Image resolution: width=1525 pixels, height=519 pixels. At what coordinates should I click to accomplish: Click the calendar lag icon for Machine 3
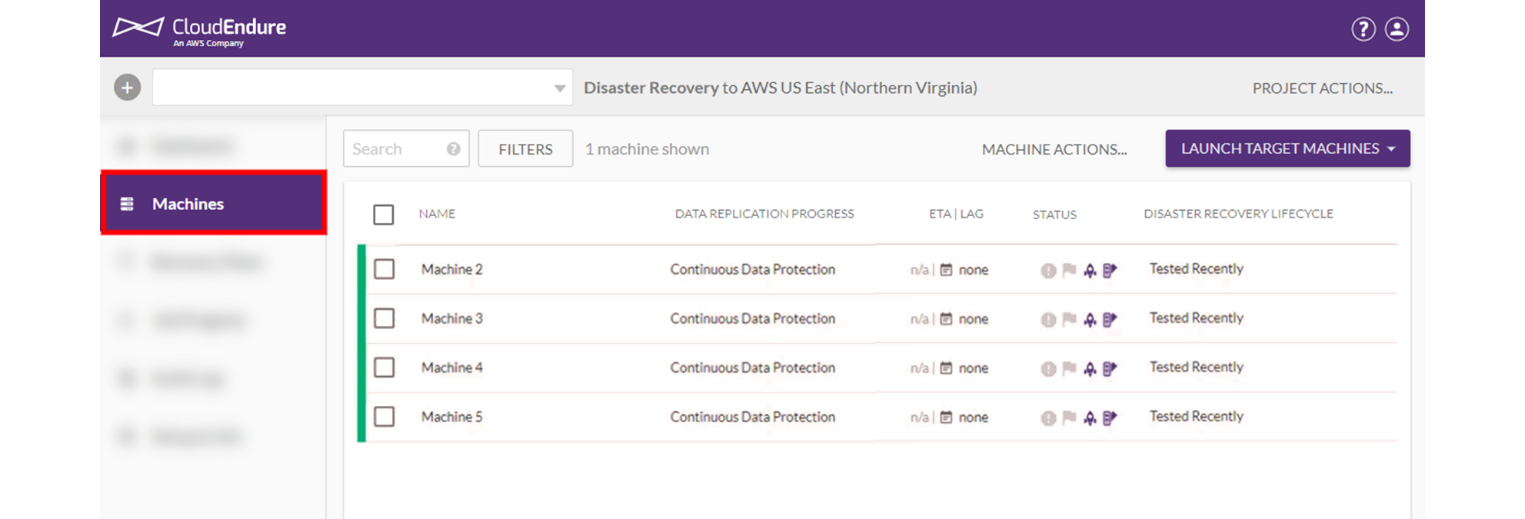point(946,319)
